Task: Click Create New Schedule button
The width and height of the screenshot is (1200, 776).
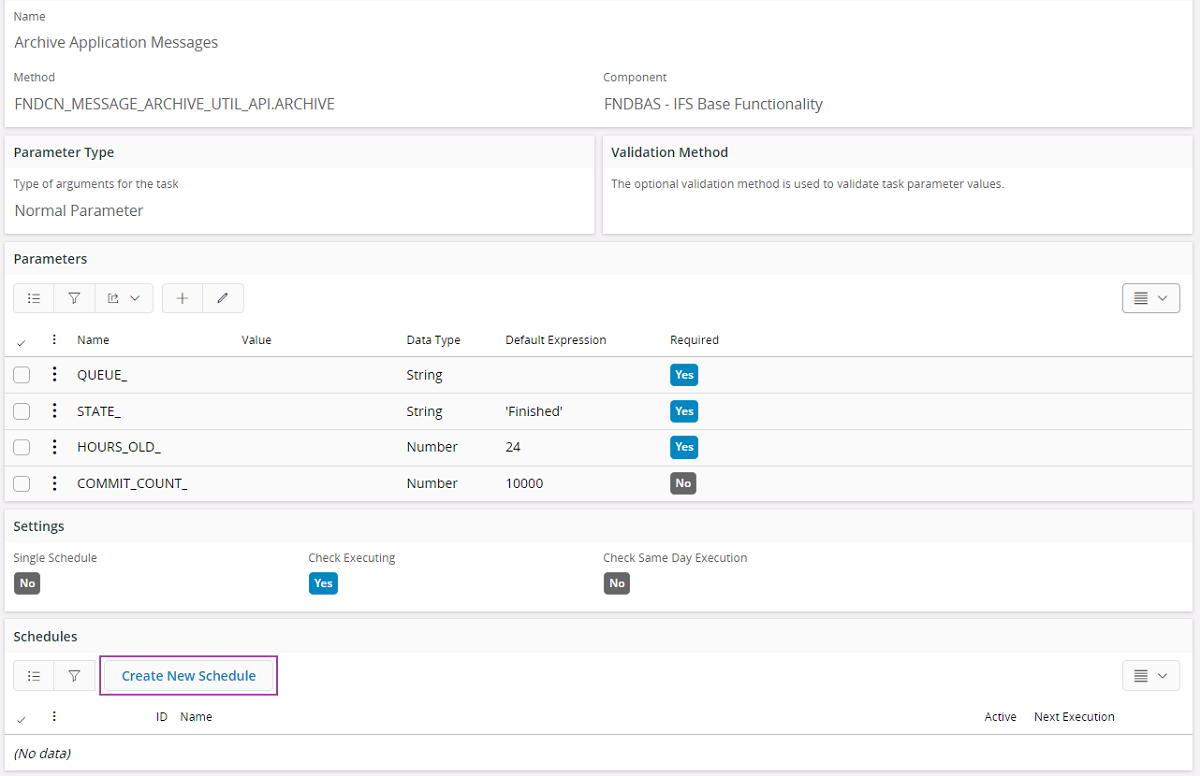Action: [x=188, y=676]
